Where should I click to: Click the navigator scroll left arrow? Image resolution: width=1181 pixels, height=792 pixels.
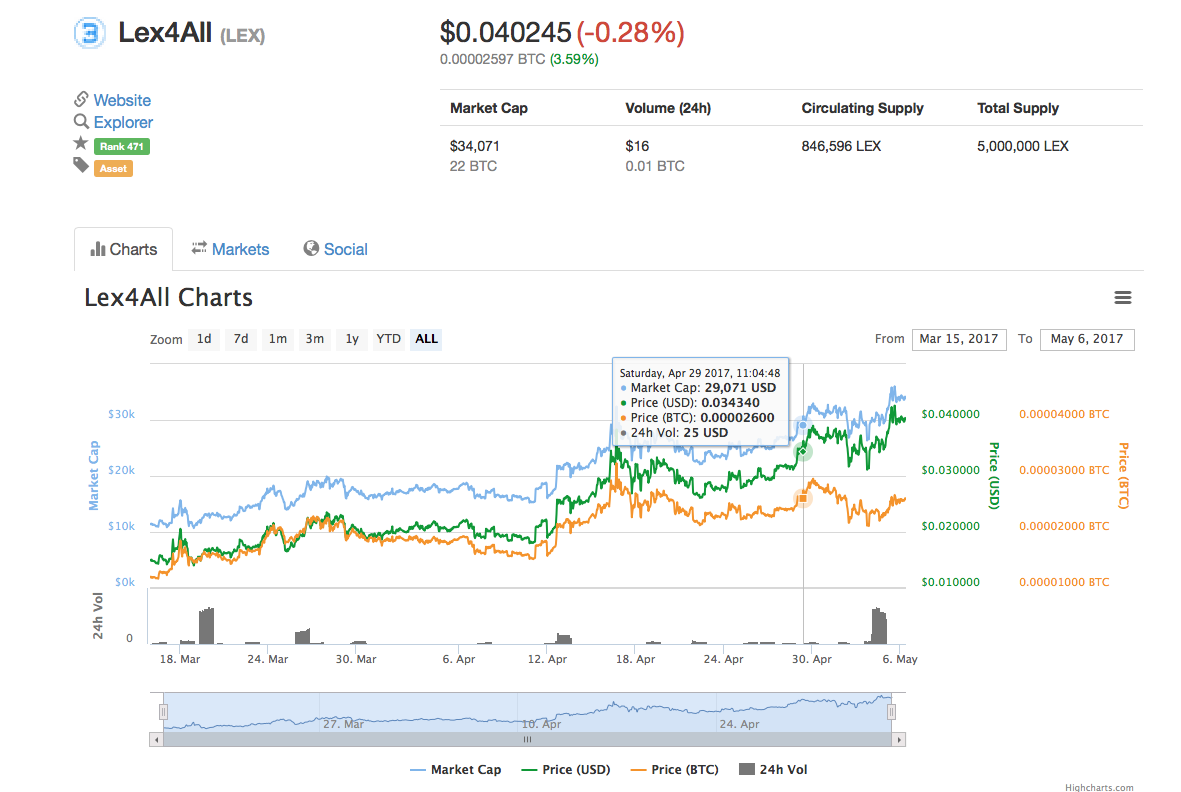tap(156, 740)
